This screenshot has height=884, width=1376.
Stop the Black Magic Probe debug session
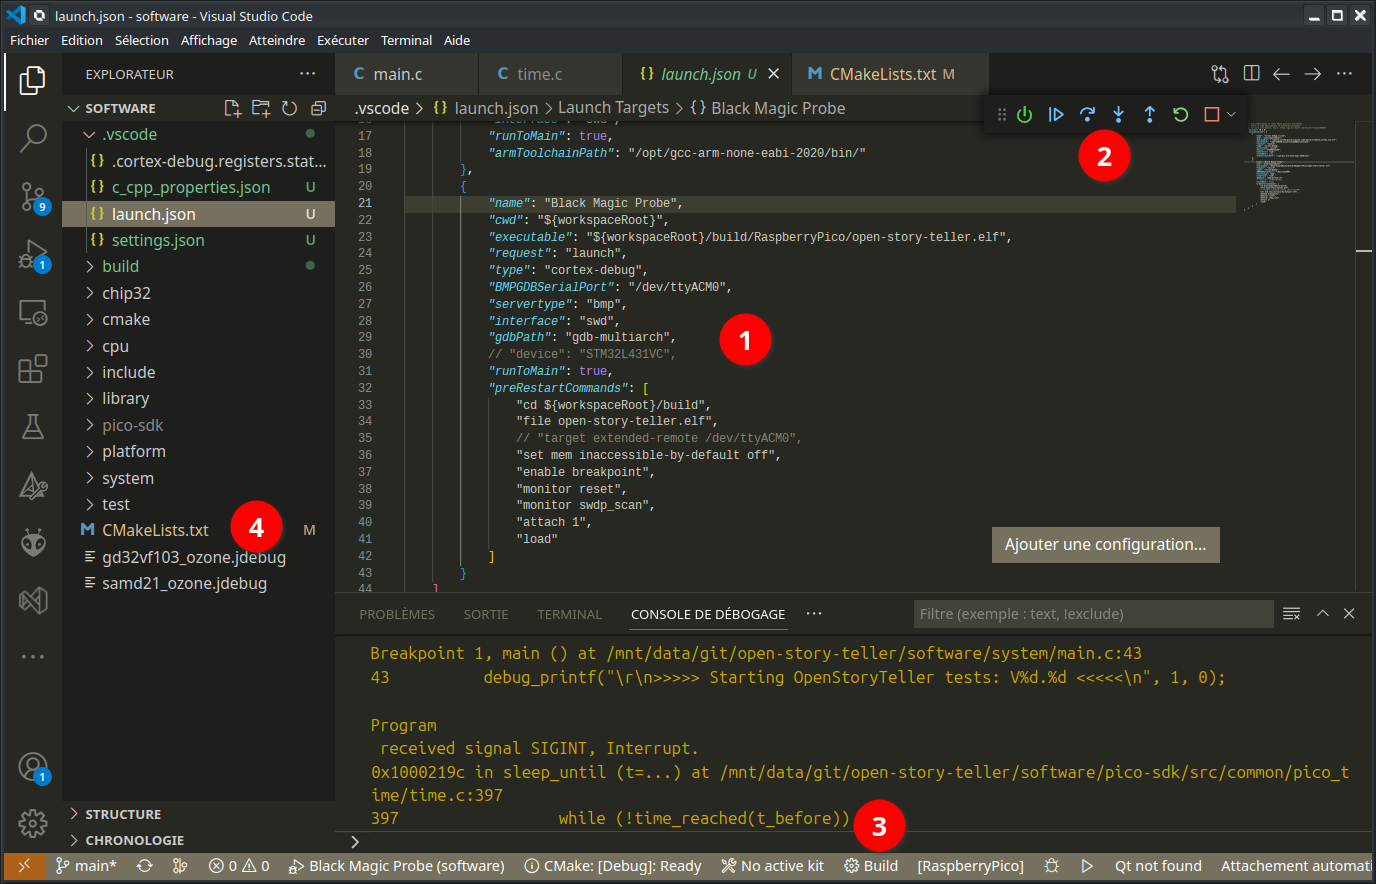(1211, 114)
